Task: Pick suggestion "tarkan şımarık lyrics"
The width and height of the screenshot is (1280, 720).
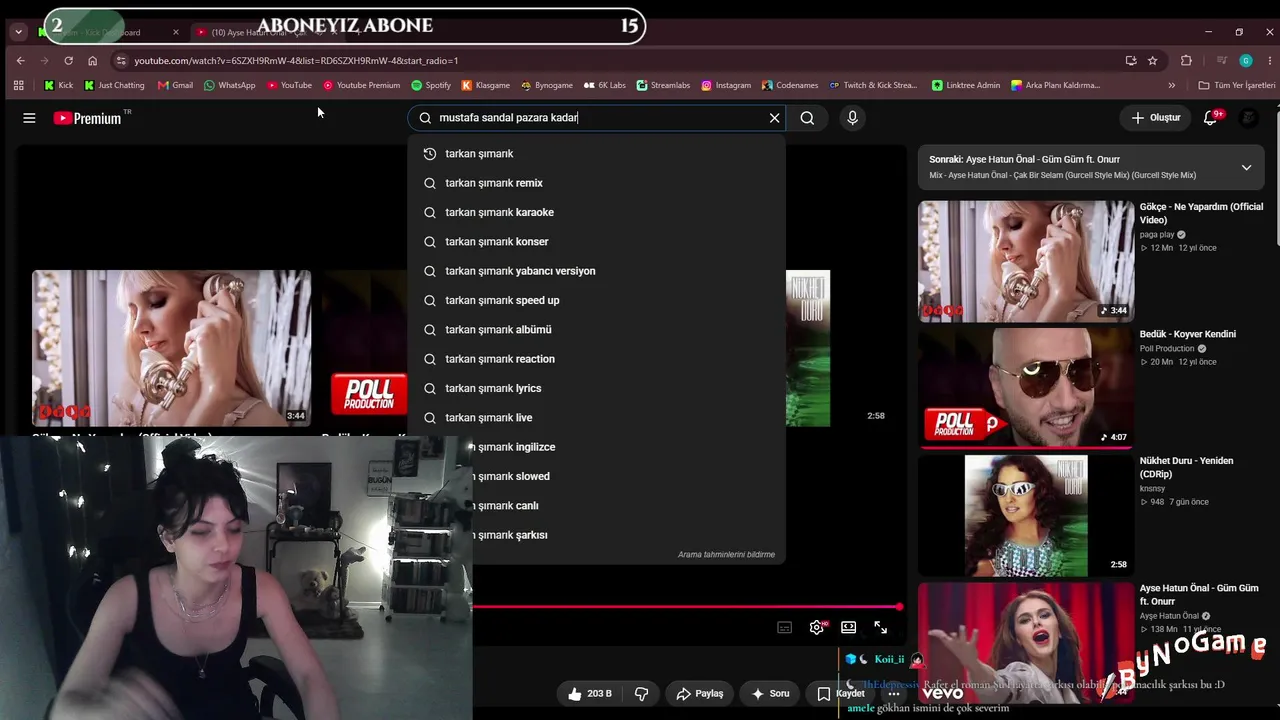Action: (x=596, y=388)
